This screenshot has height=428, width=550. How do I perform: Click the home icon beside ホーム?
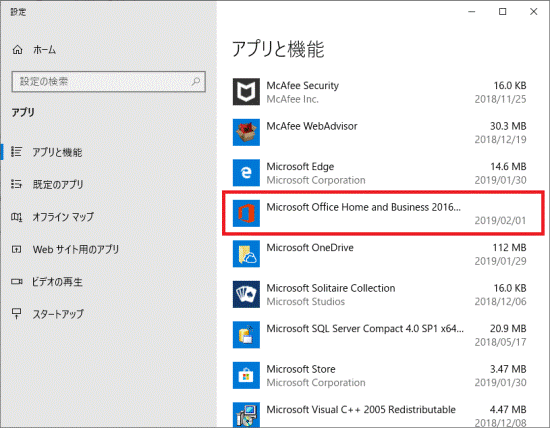tap(17, 50)
